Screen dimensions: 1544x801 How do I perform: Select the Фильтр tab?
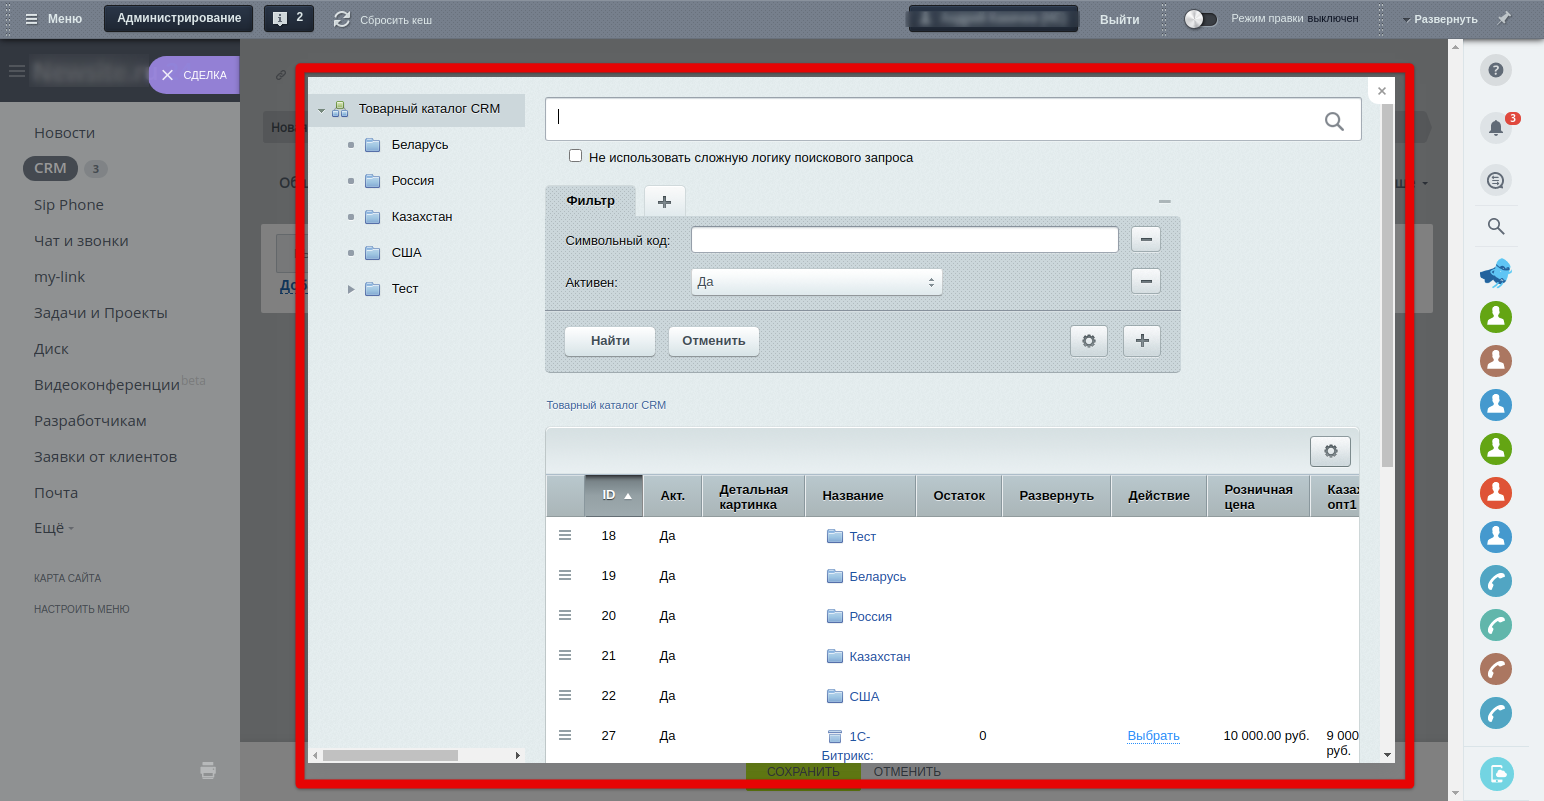[x=590, y=201]
